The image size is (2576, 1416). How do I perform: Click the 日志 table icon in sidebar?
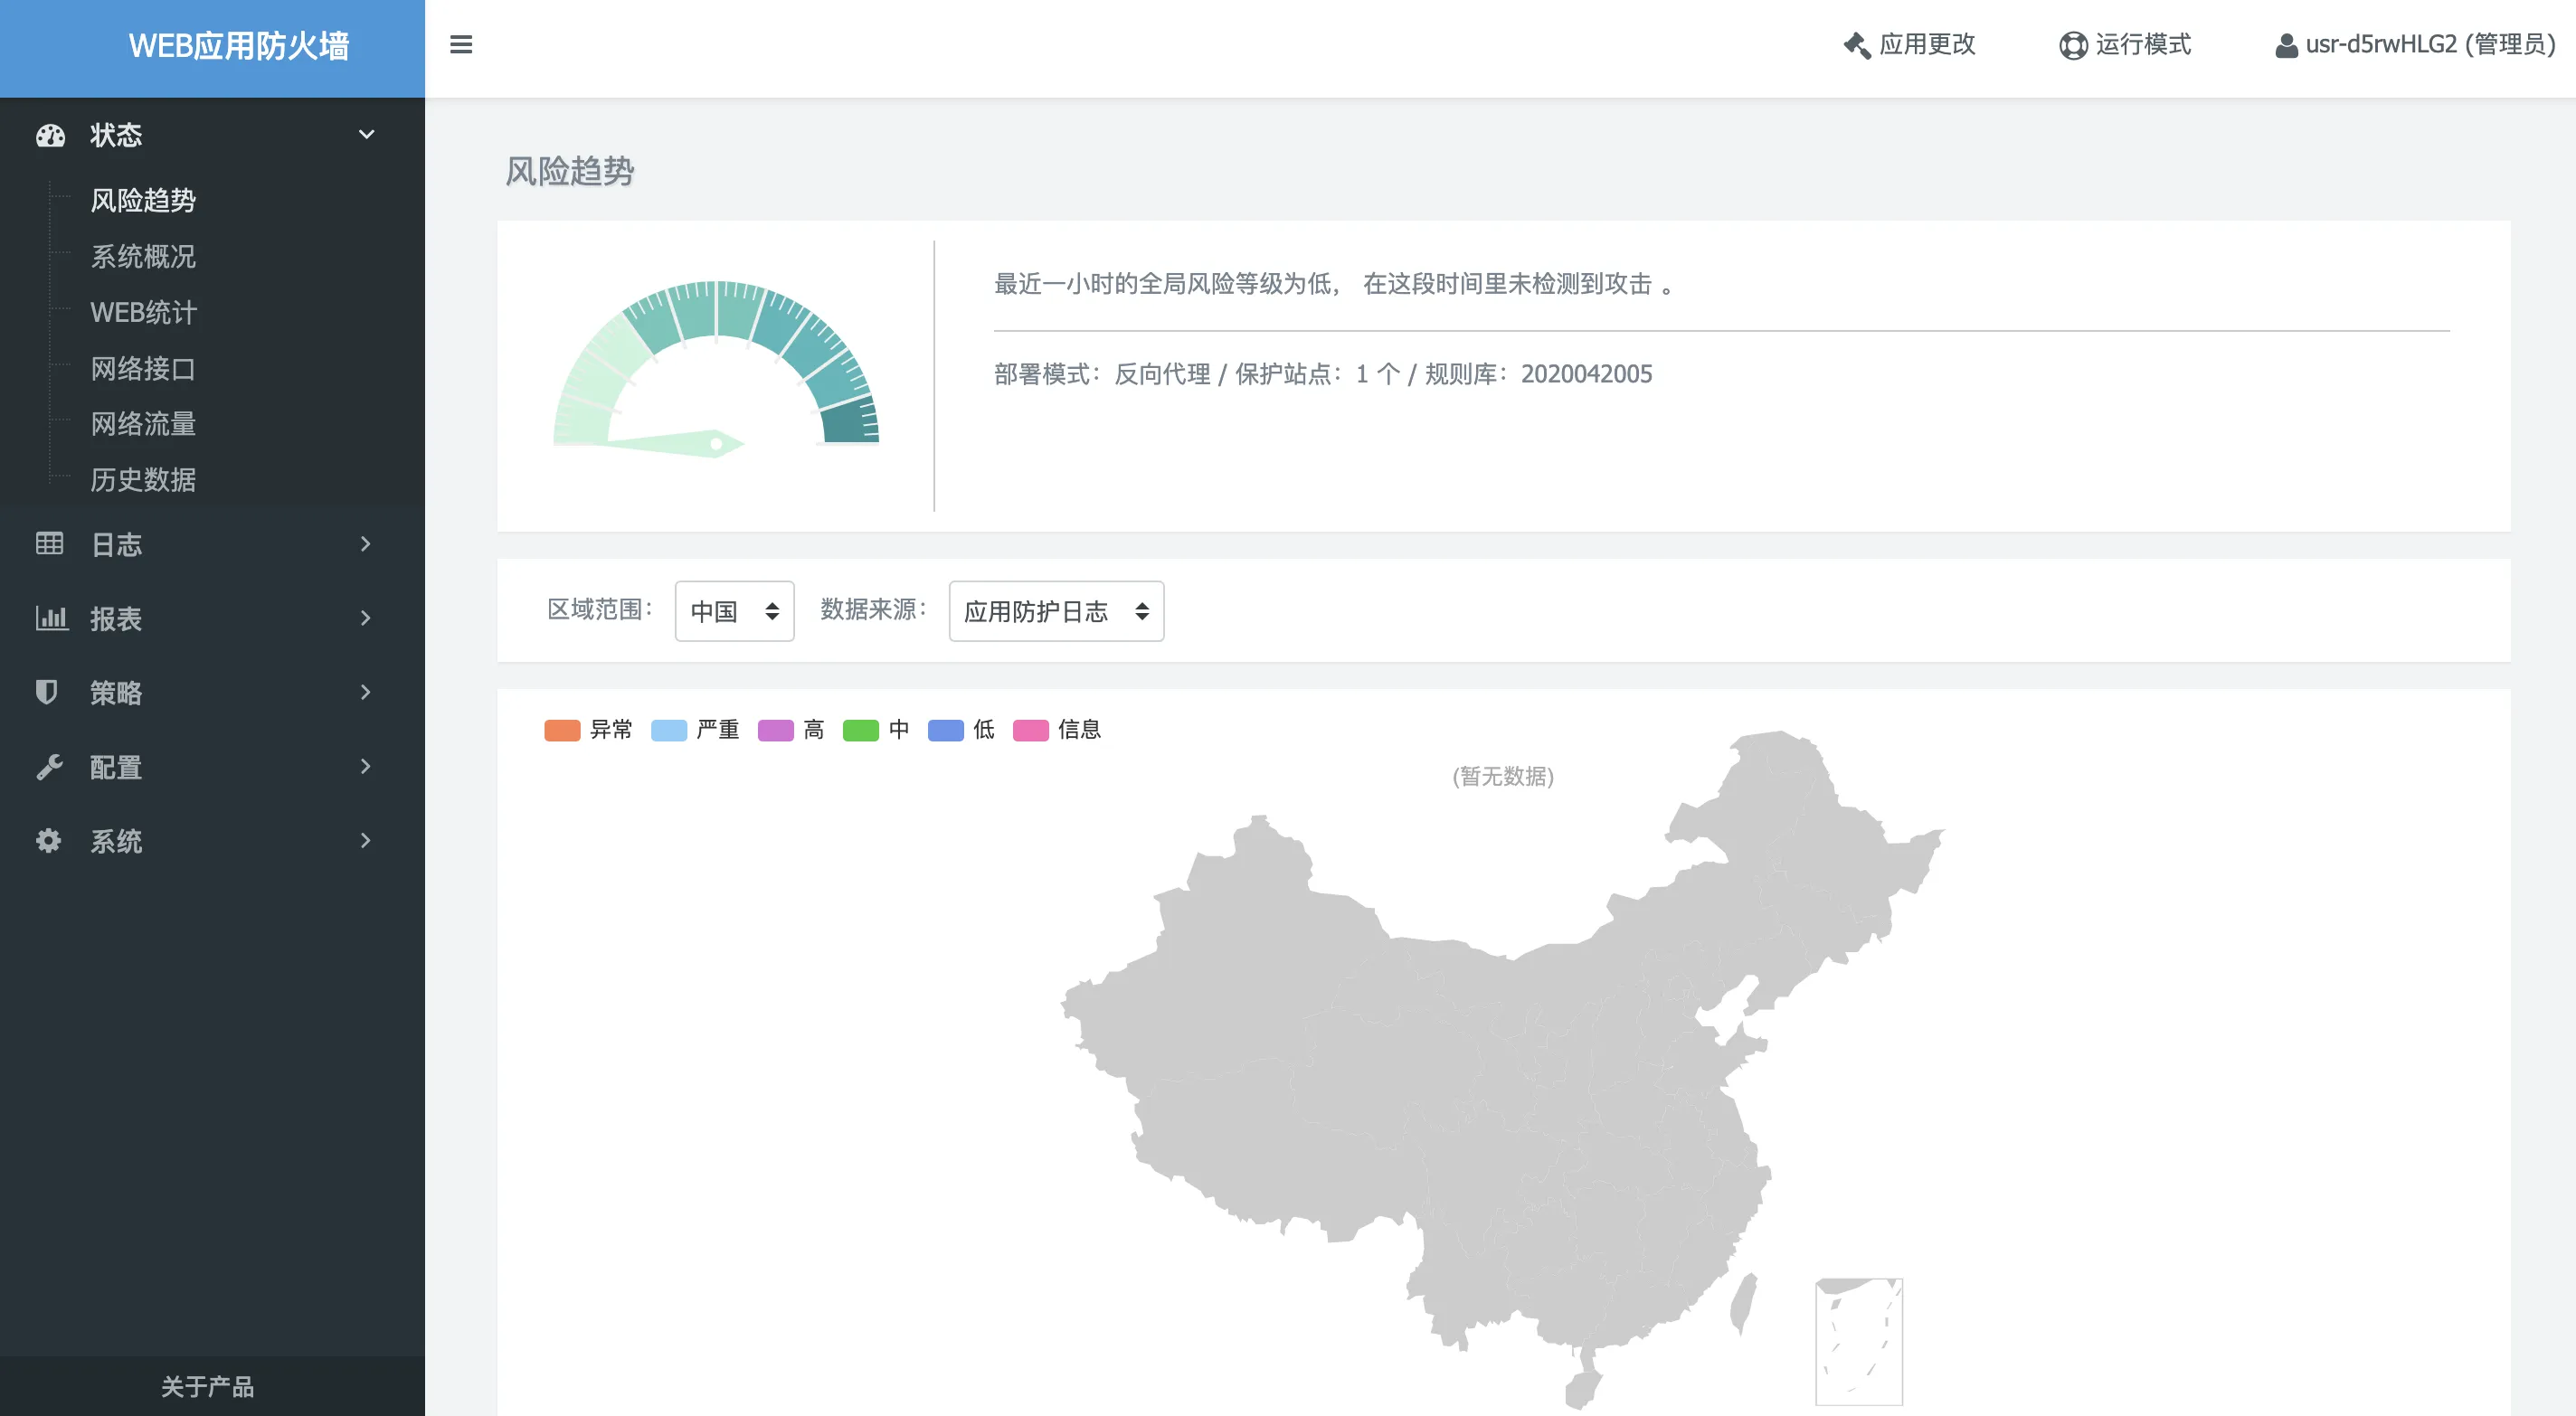pos(50,544)
